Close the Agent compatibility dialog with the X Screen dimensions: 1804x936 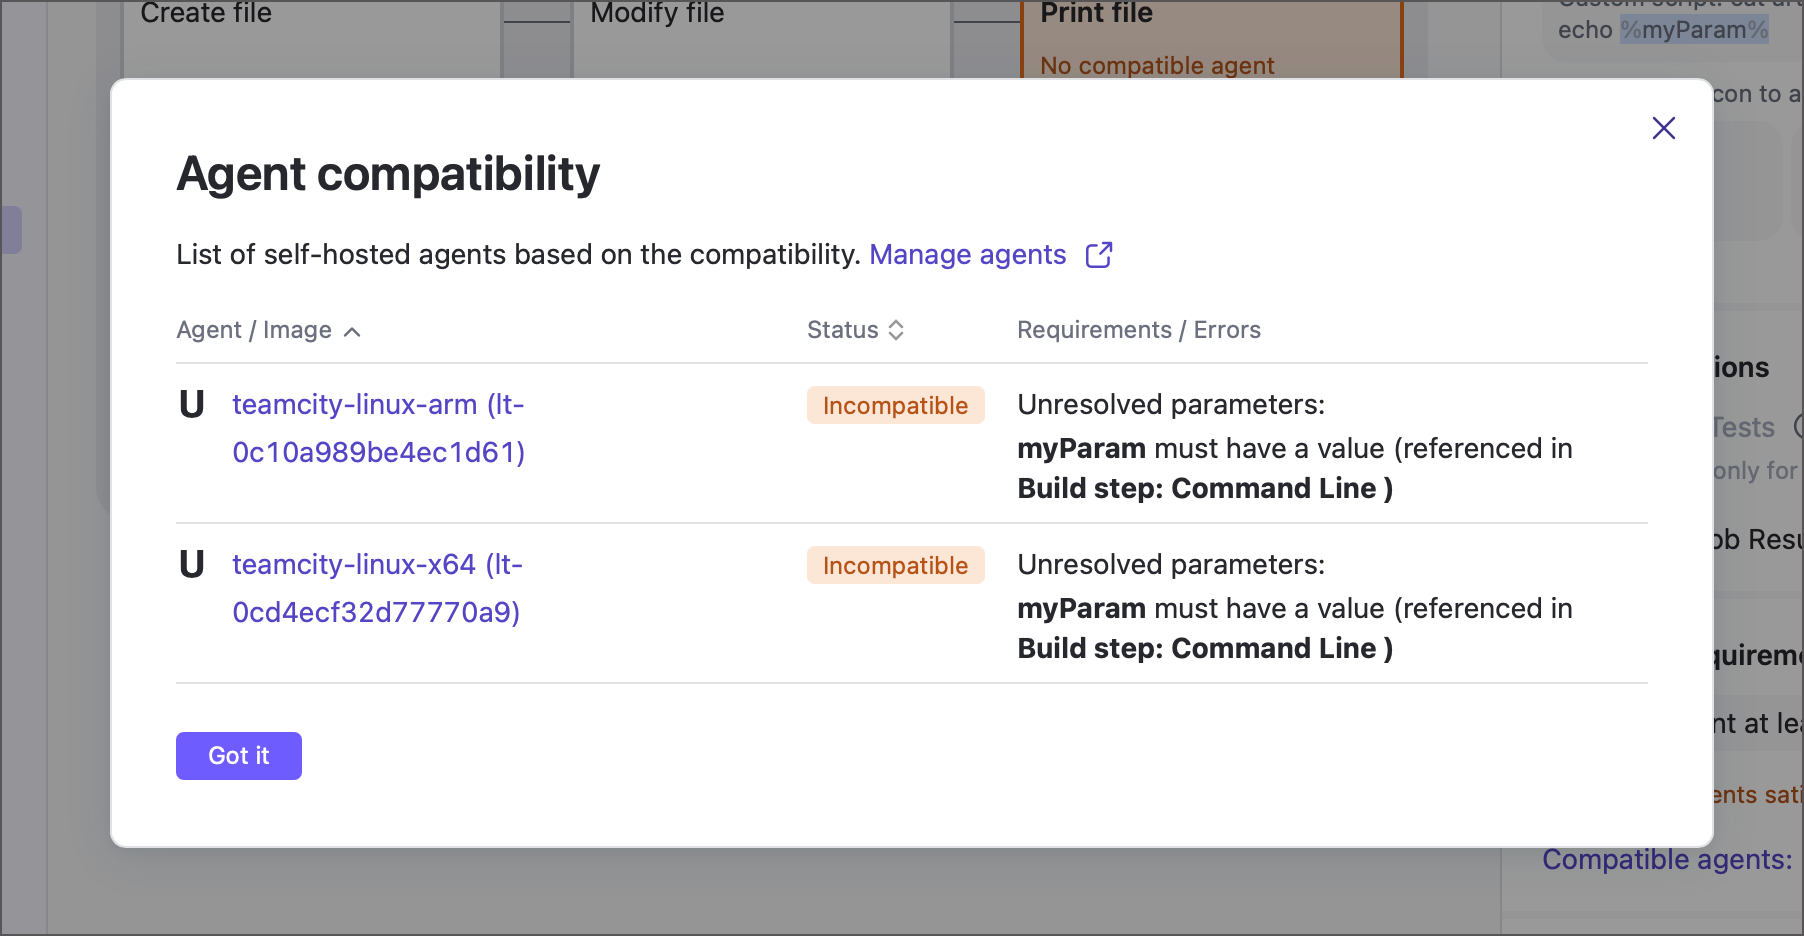pos(1663,128)
